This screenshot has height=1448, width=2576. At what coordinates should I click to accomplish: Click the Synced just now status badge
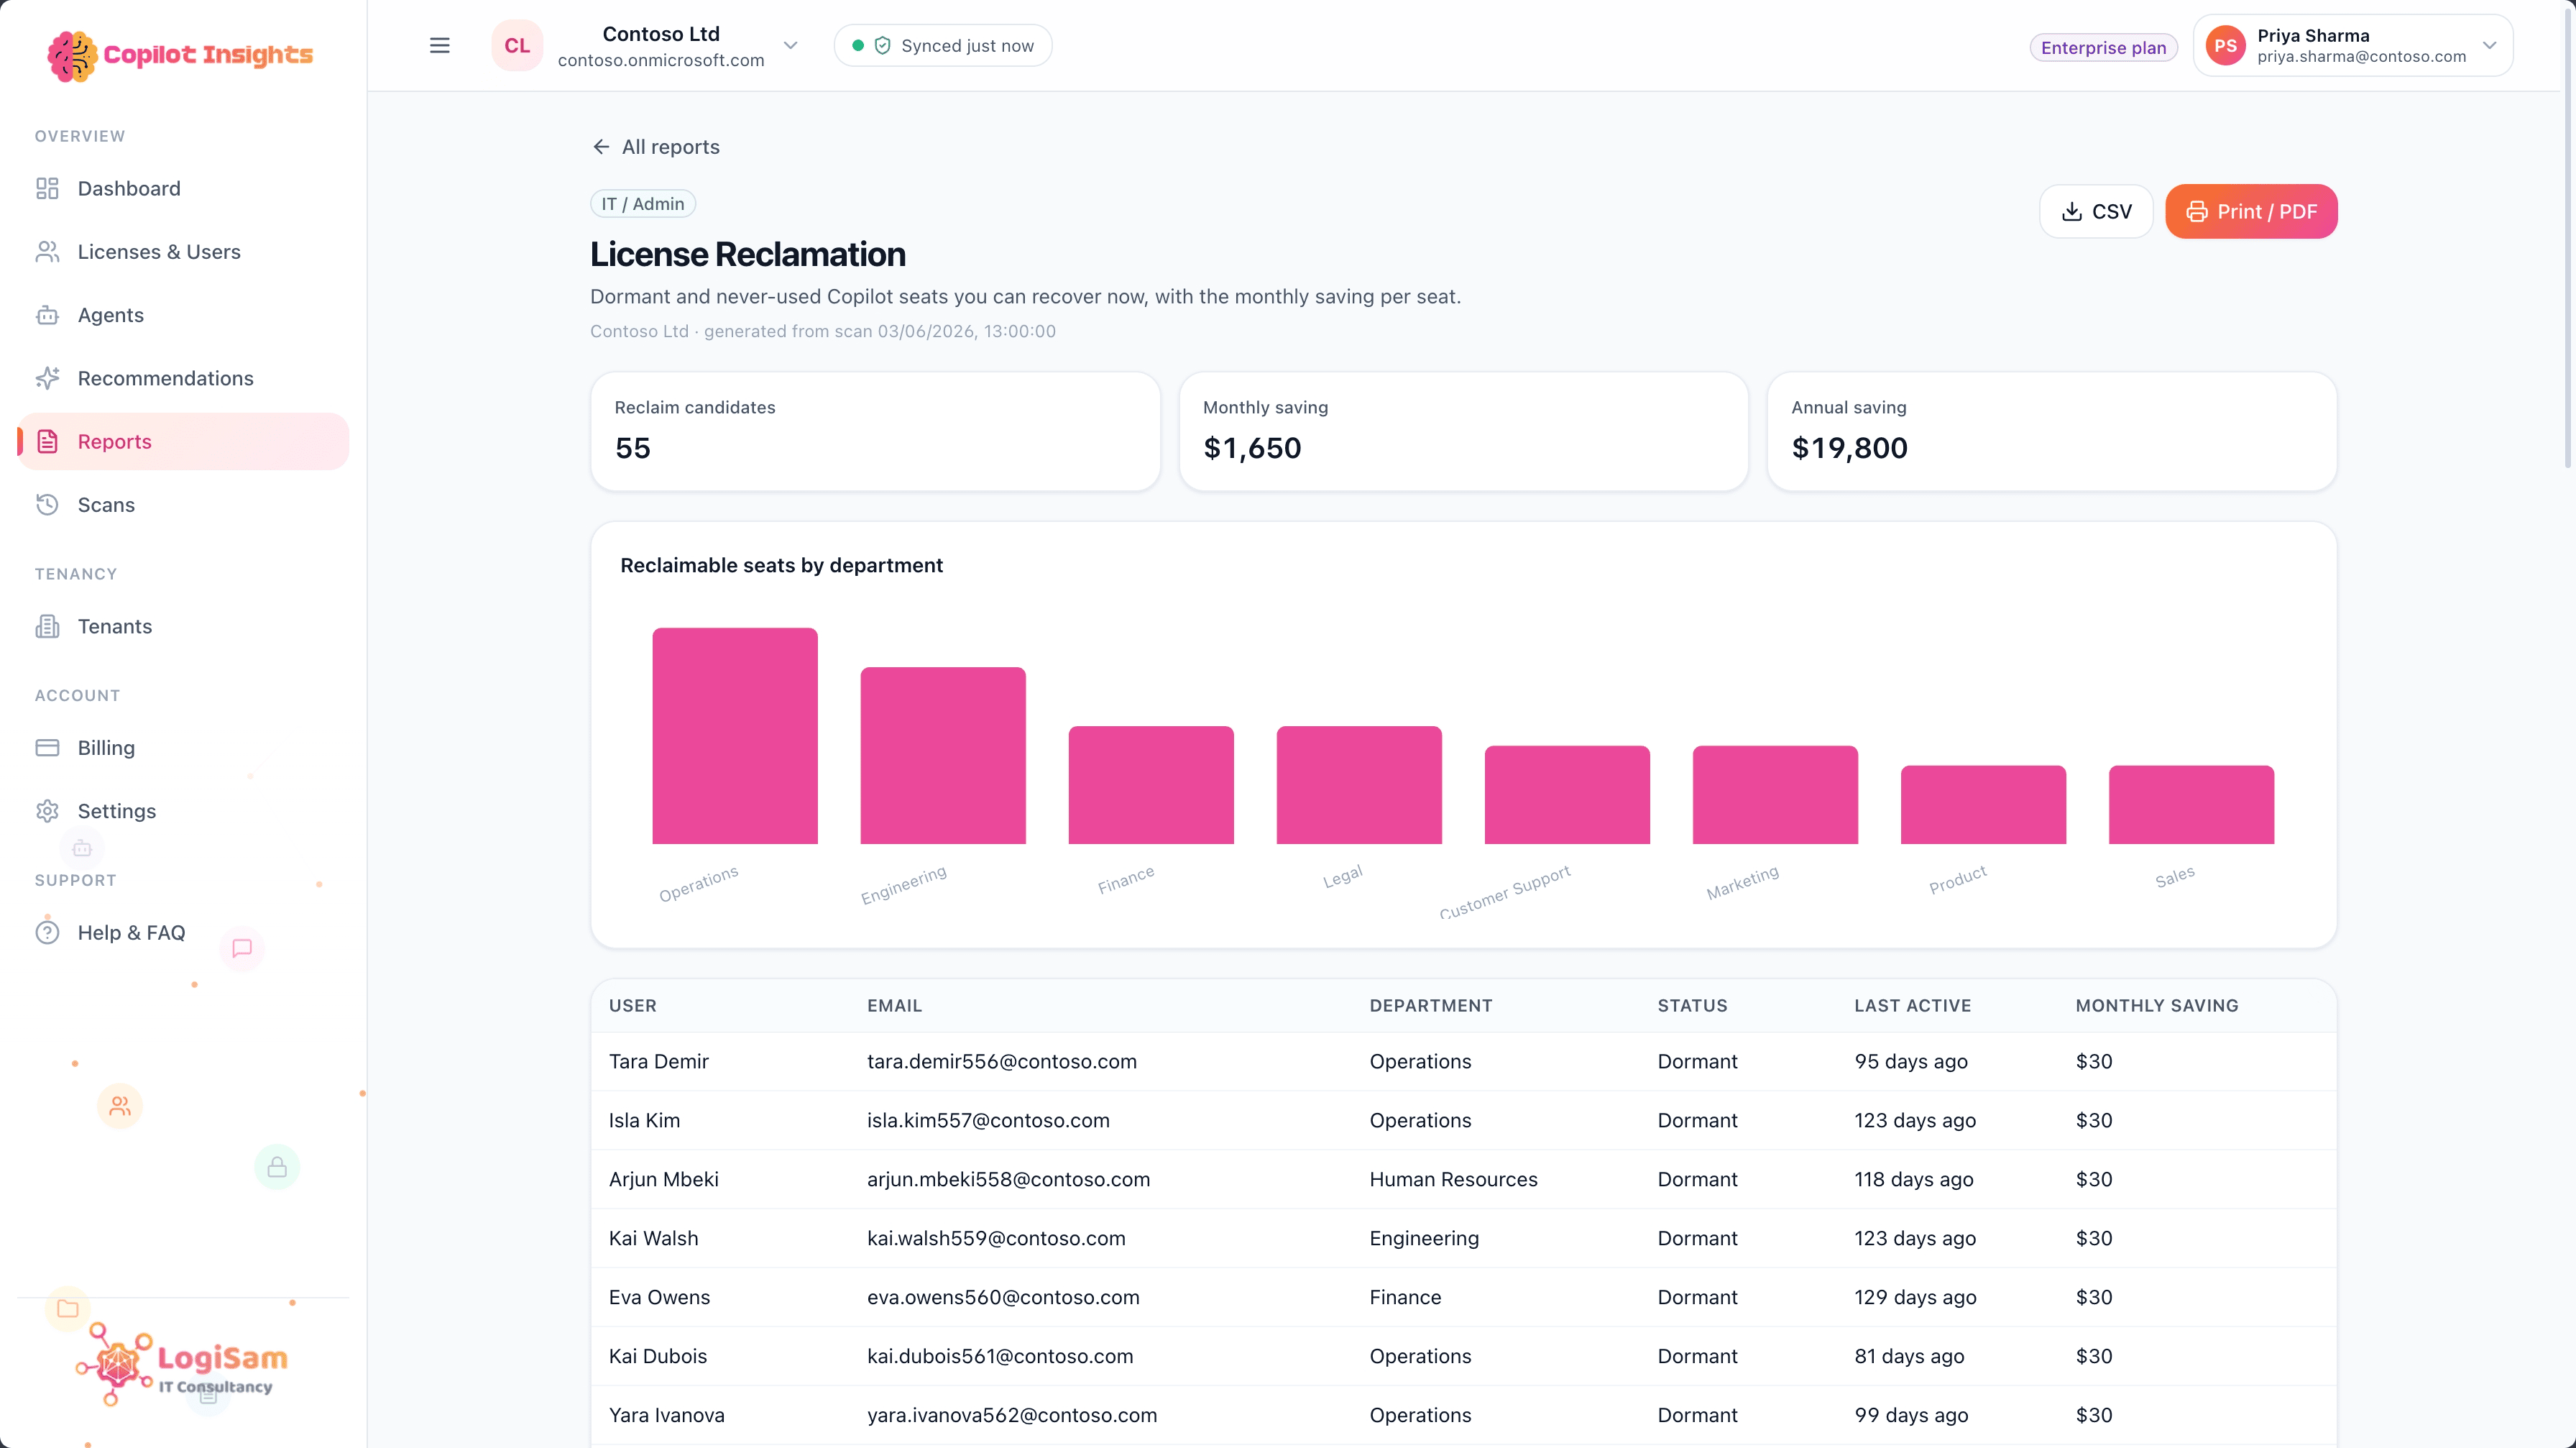[x=943, y=46]
